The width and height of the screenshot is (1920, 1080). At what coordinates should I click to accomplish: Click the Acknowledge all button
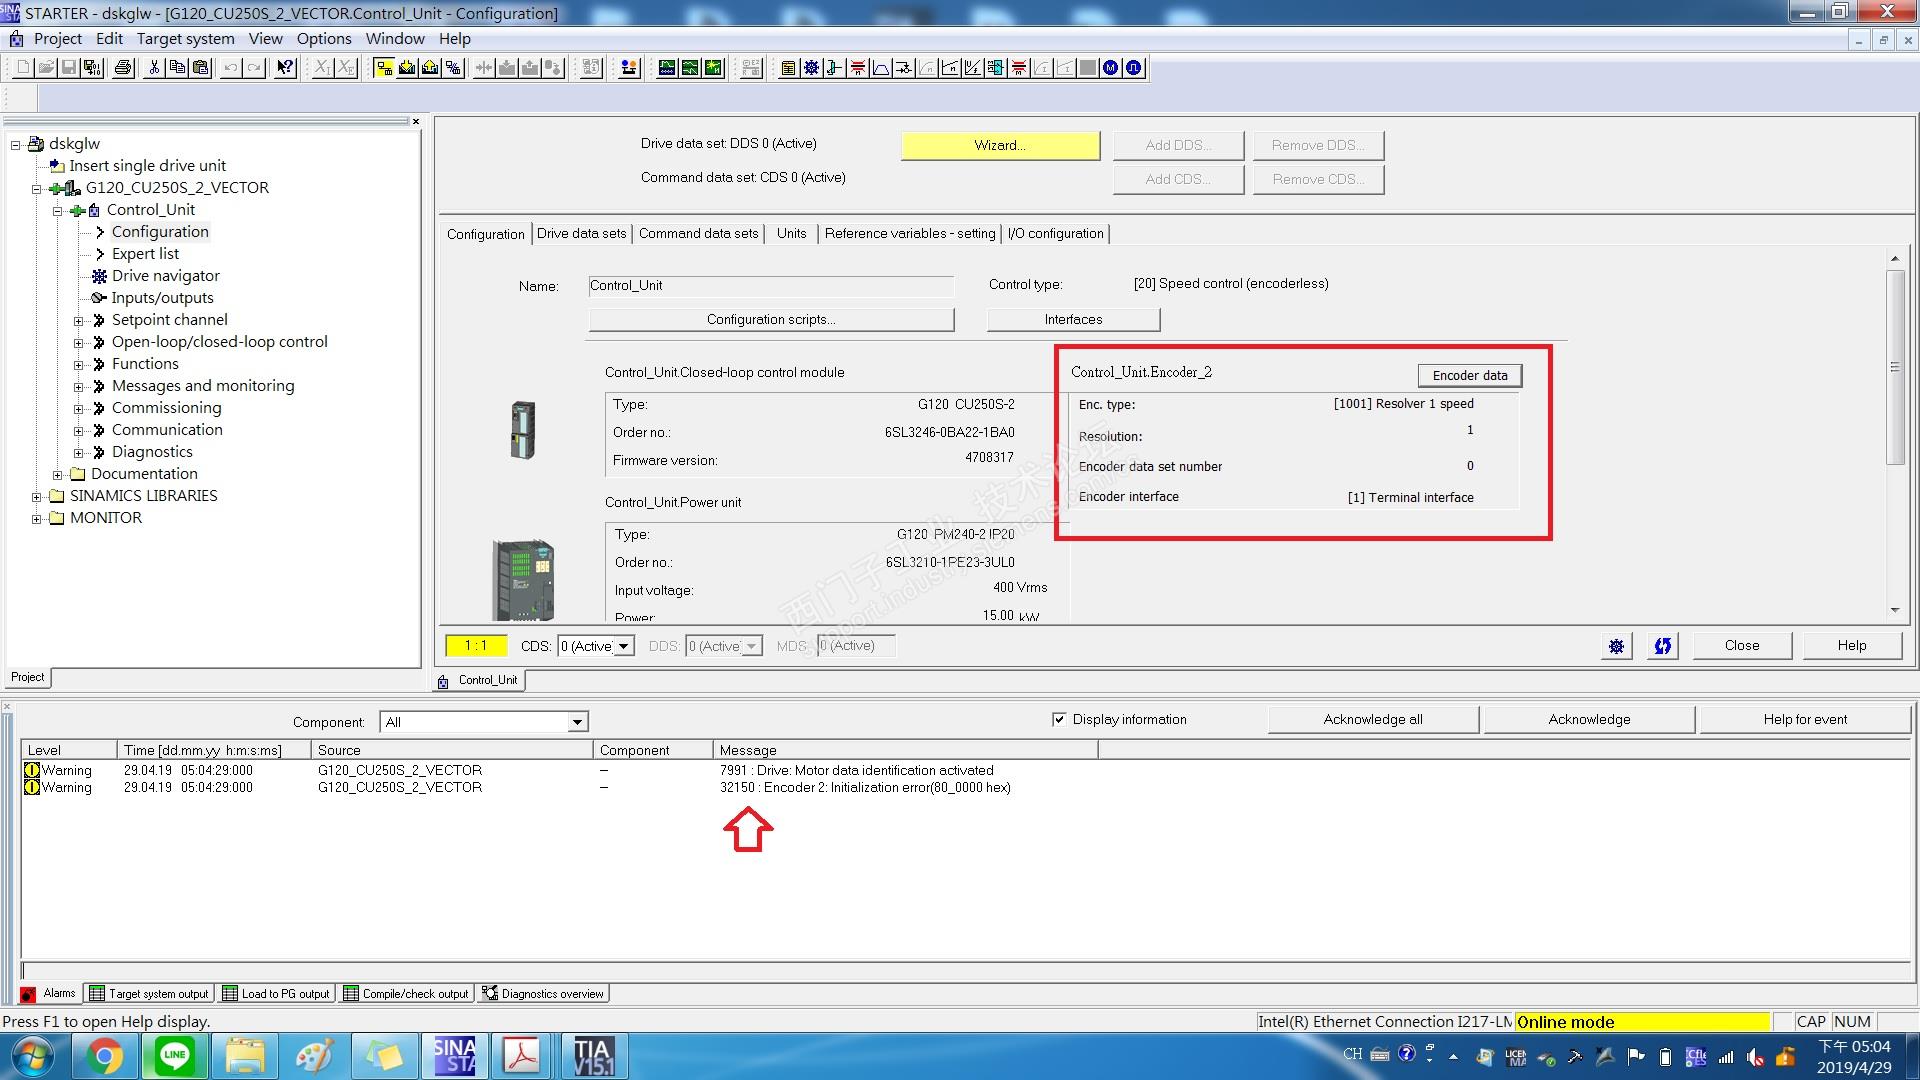[x=1372, y=719]
